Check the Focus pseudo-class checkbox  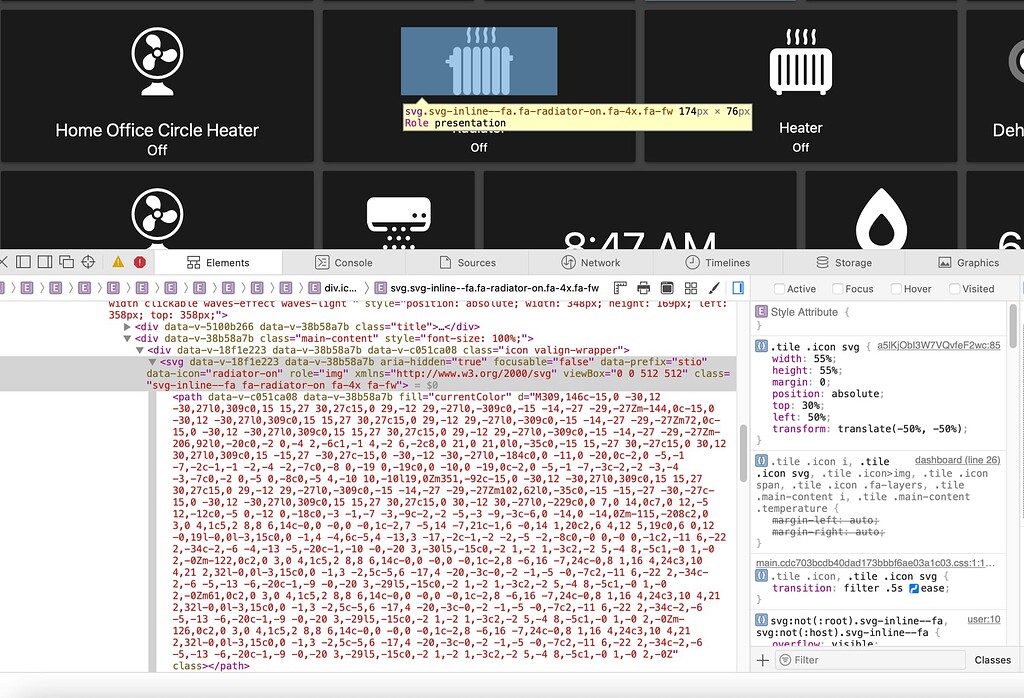(837, 289)
